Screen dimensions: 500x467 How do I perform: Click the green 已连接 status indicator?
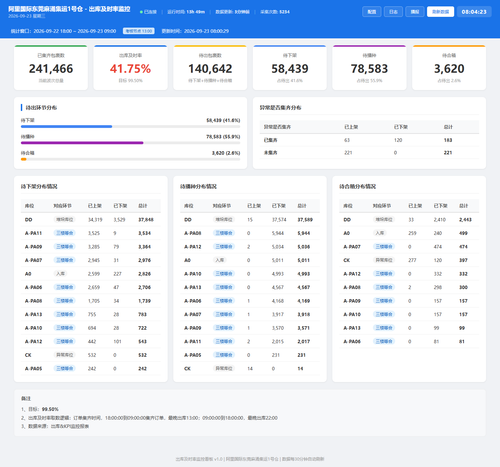[x=148, y=12]
